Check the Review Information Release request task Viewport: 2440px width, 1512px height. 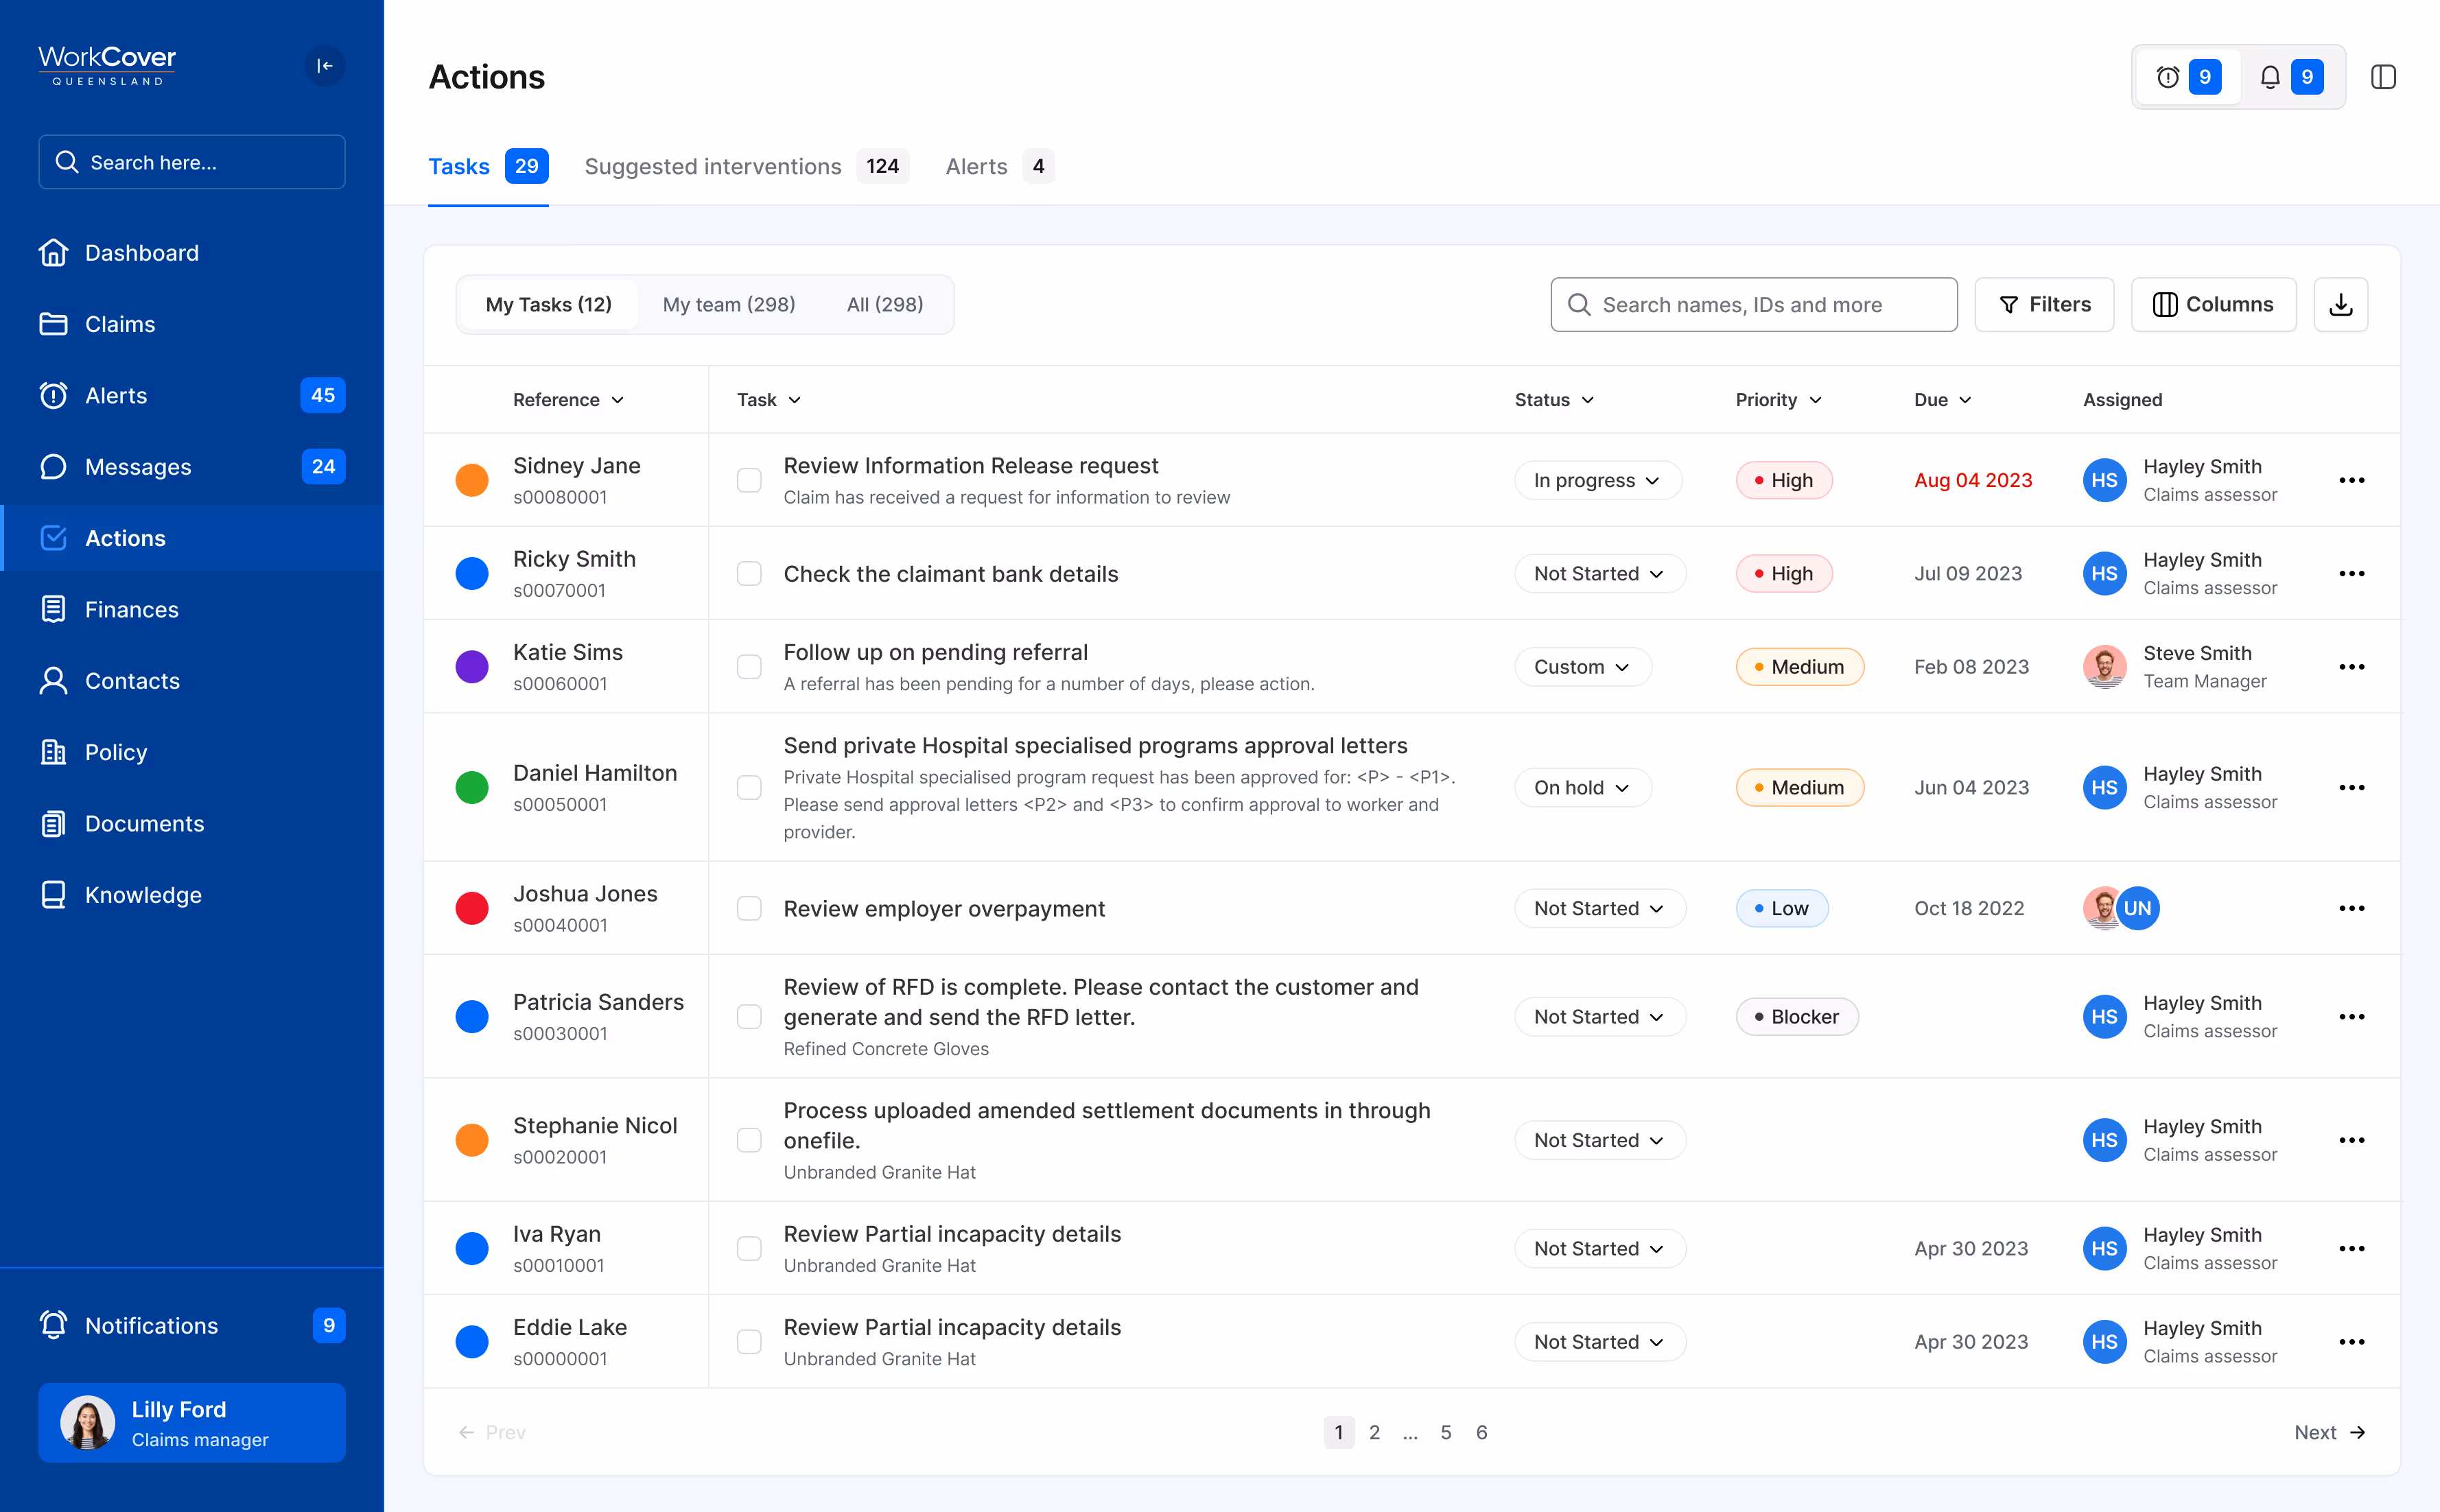click(749, 480)
